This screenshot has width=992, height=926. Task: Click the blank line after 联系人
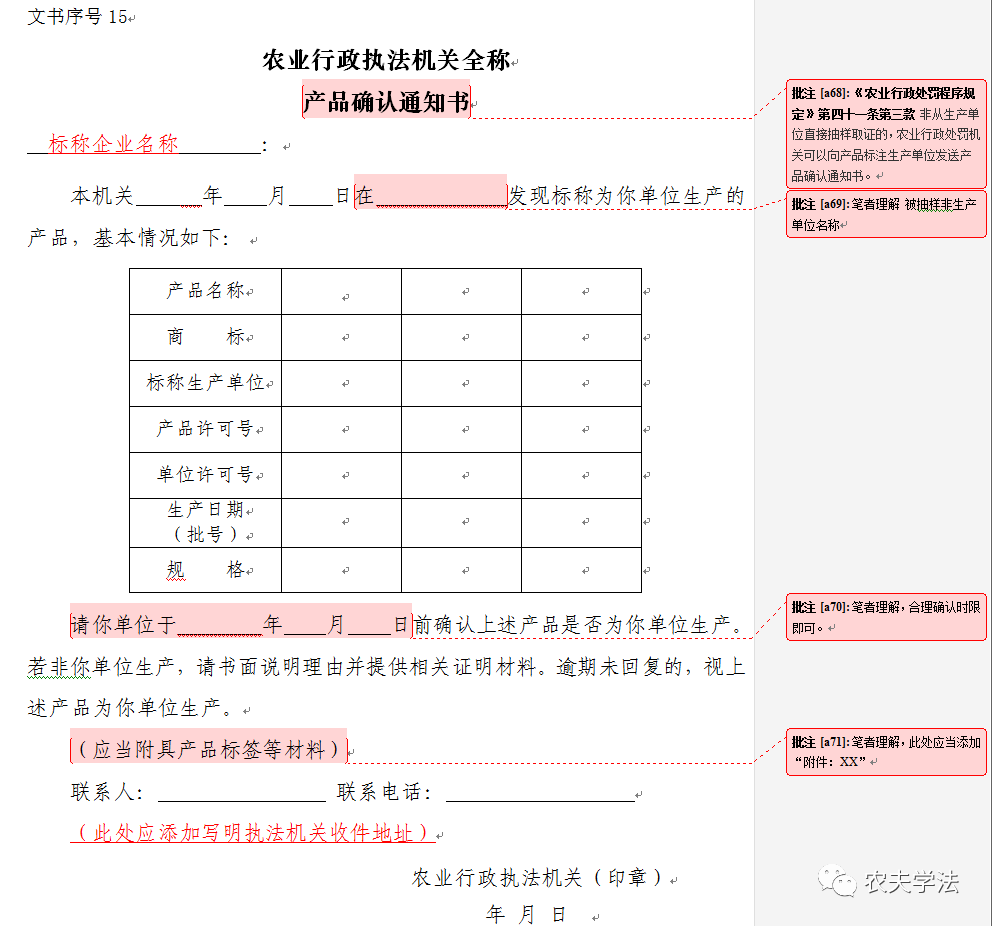pyautogui.click(x=241, y=793)
